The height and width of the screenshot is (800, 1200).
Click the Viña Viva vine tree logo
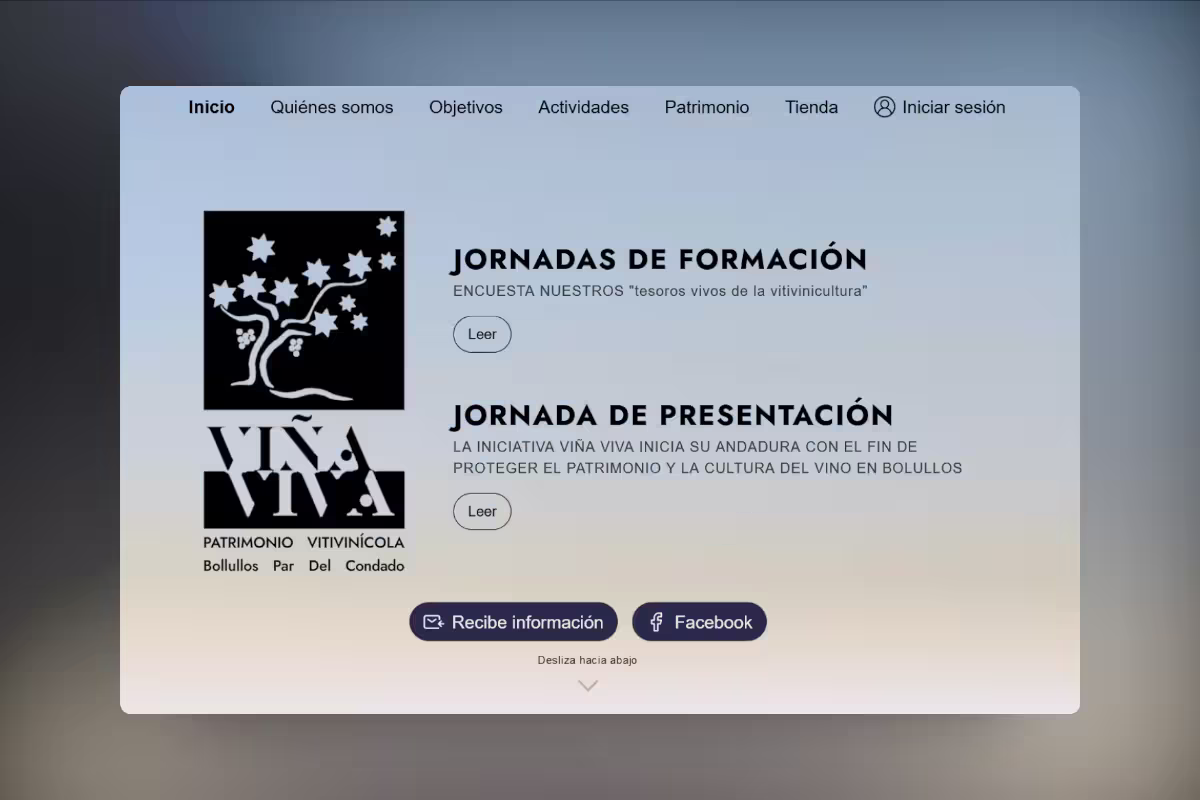(x=304, y=310)
